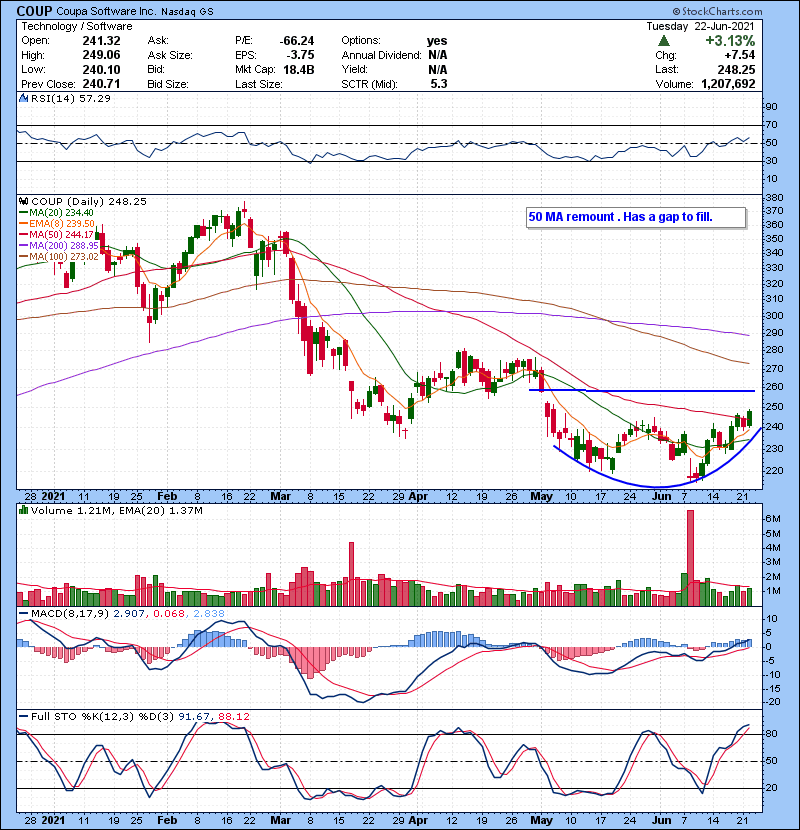Click the MACD histogram value 2.838

(209, 614)
